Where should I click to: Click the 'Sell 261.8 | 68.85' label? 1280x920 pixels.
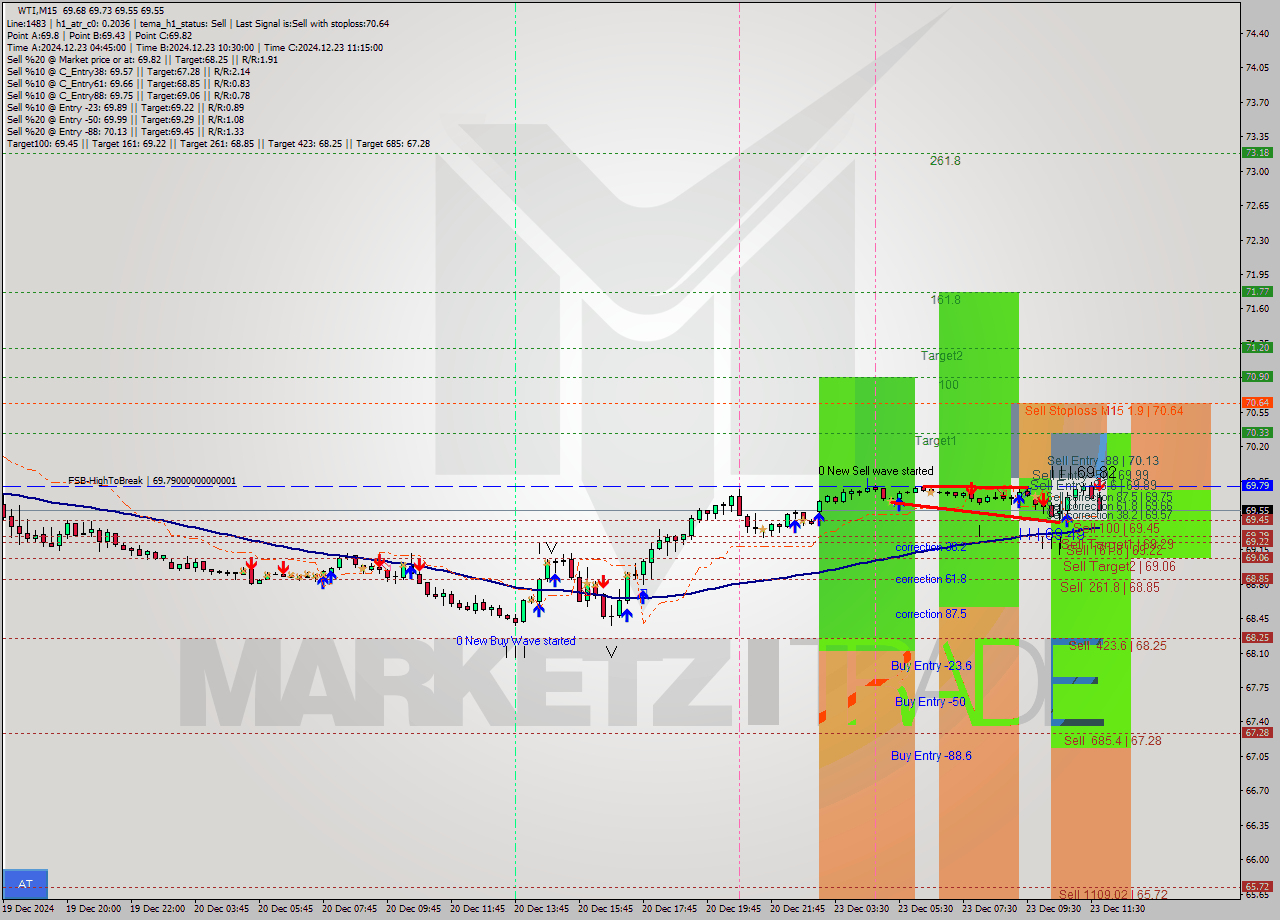tap(1110, 587)
